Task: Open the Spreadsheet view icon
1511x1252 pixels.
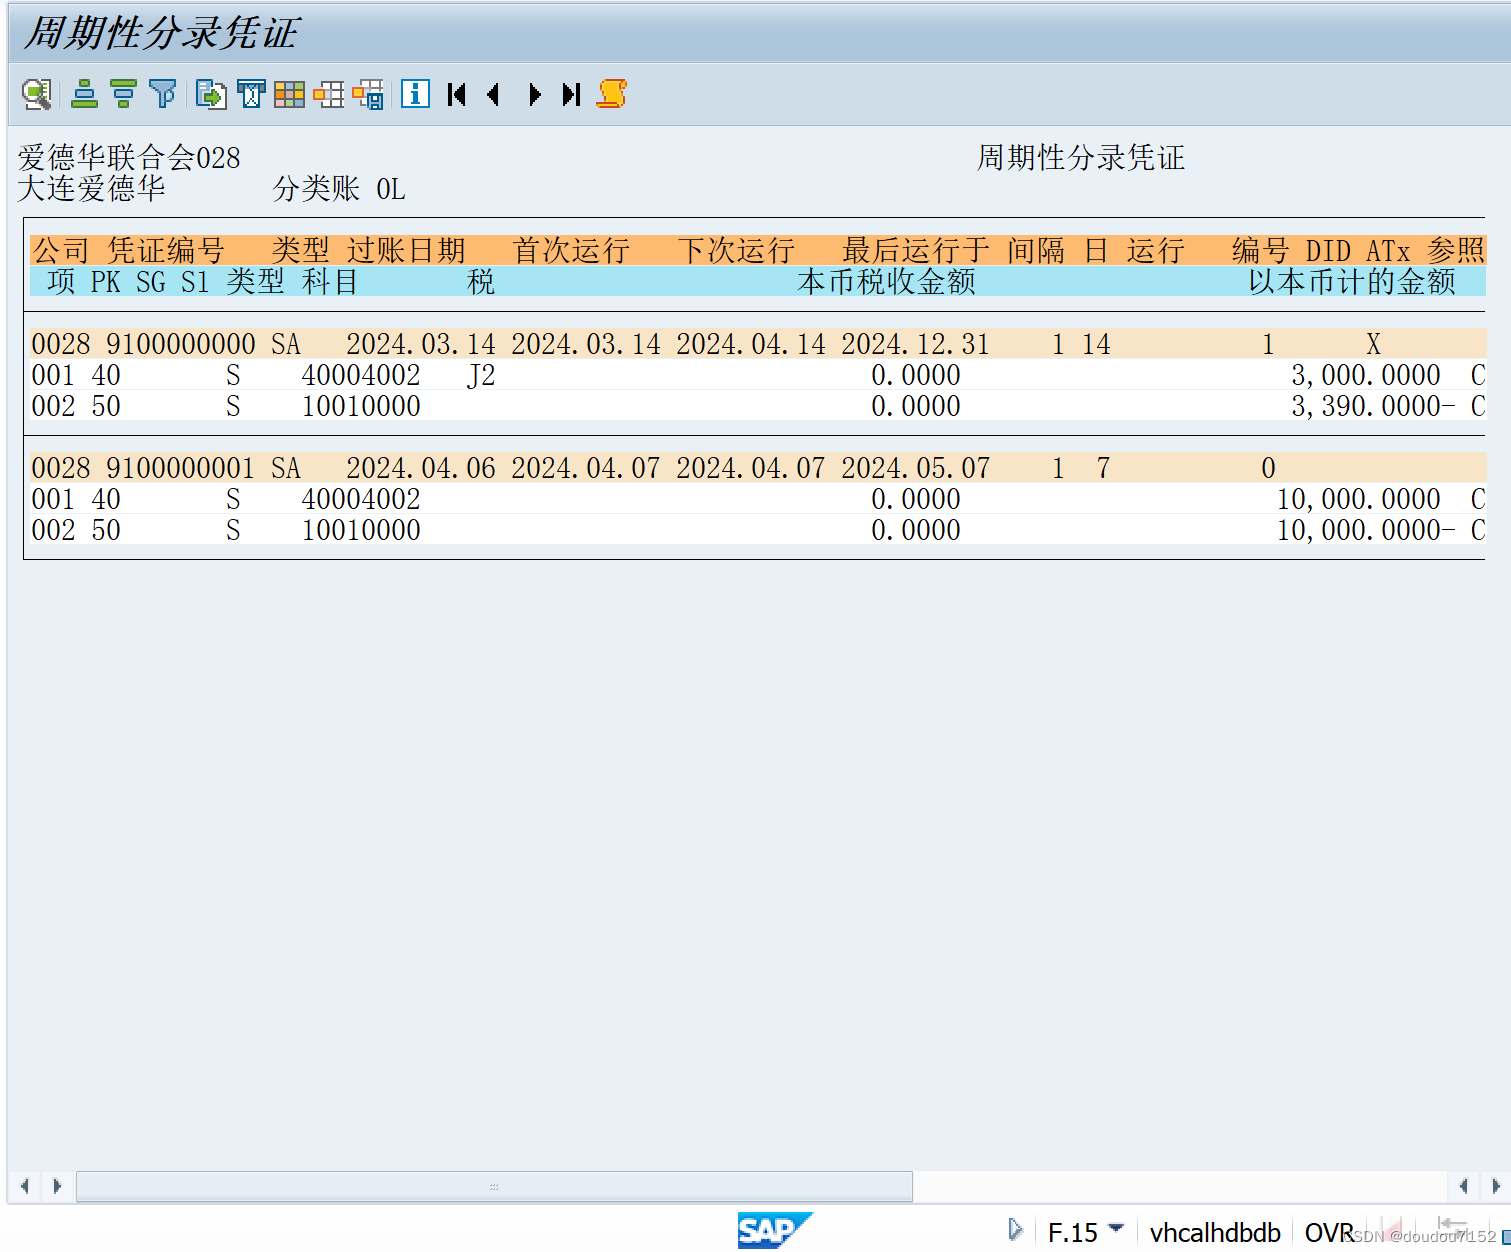Action: (x=288, y=94)
